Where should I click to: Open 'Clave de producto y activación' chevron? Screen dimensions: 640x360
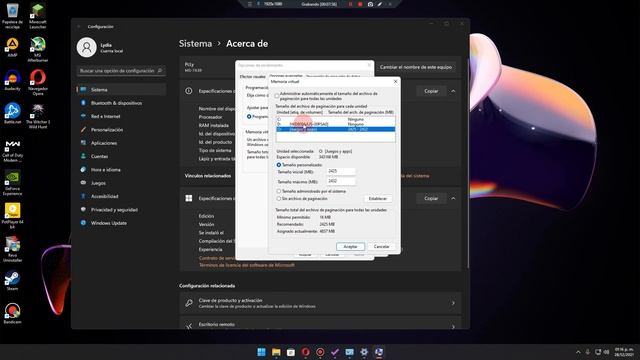pyautogui.click(x=453, y=303)
